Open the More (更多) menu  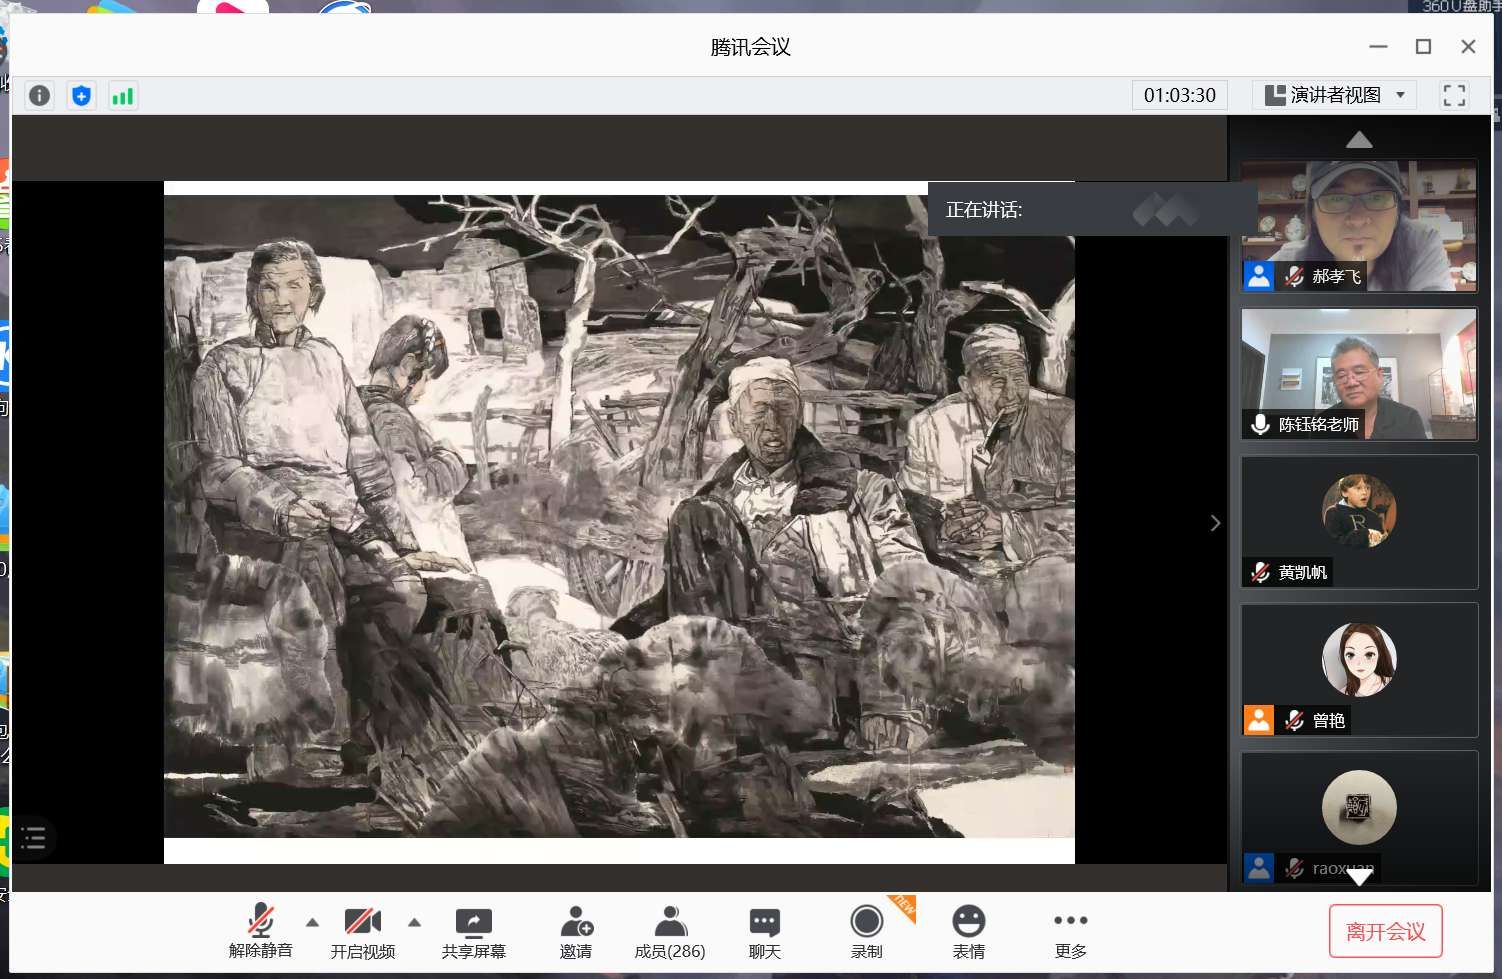pos(1070,933)
